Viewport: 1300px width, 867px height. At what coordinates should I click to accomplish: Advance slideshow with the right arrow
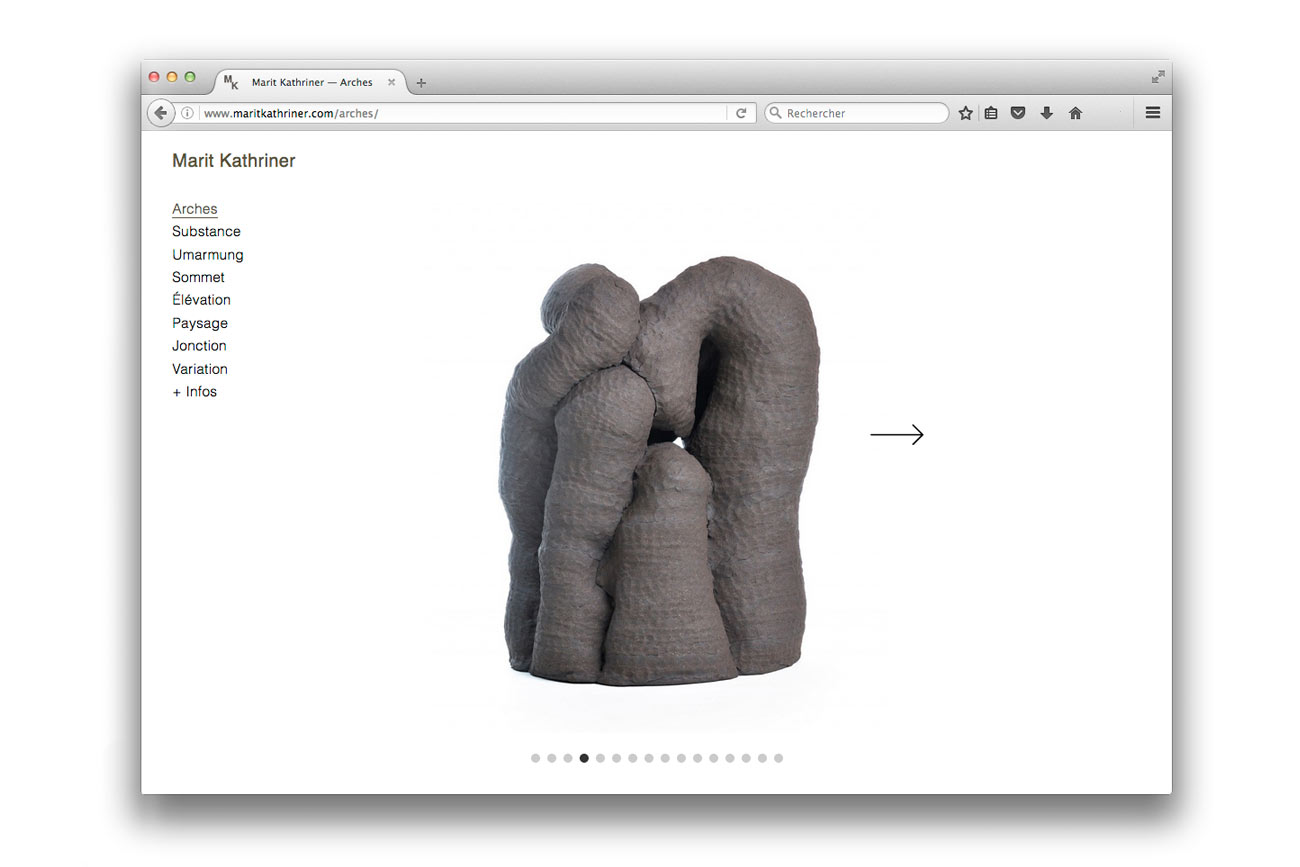897,435
